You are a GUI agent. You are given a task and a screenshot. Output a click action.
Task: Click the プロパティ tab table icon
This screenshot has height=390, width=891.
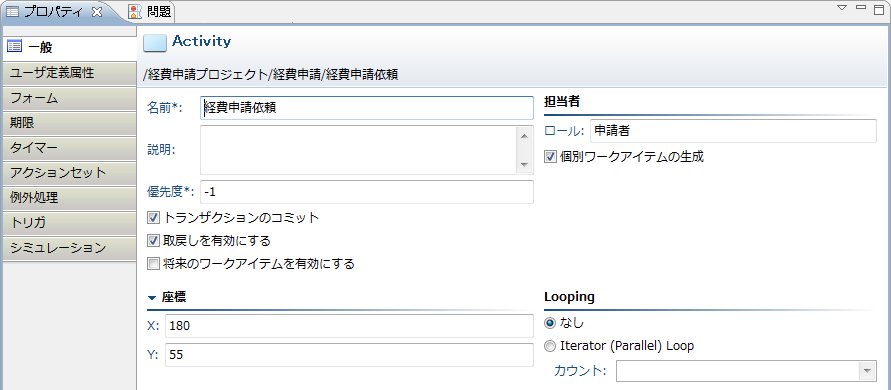pos(12,12)
